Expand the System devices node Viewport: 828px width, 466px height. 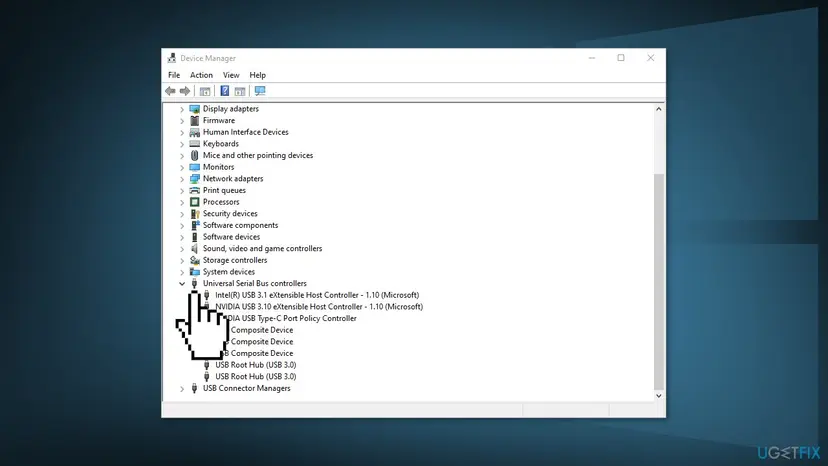(182, 272)
